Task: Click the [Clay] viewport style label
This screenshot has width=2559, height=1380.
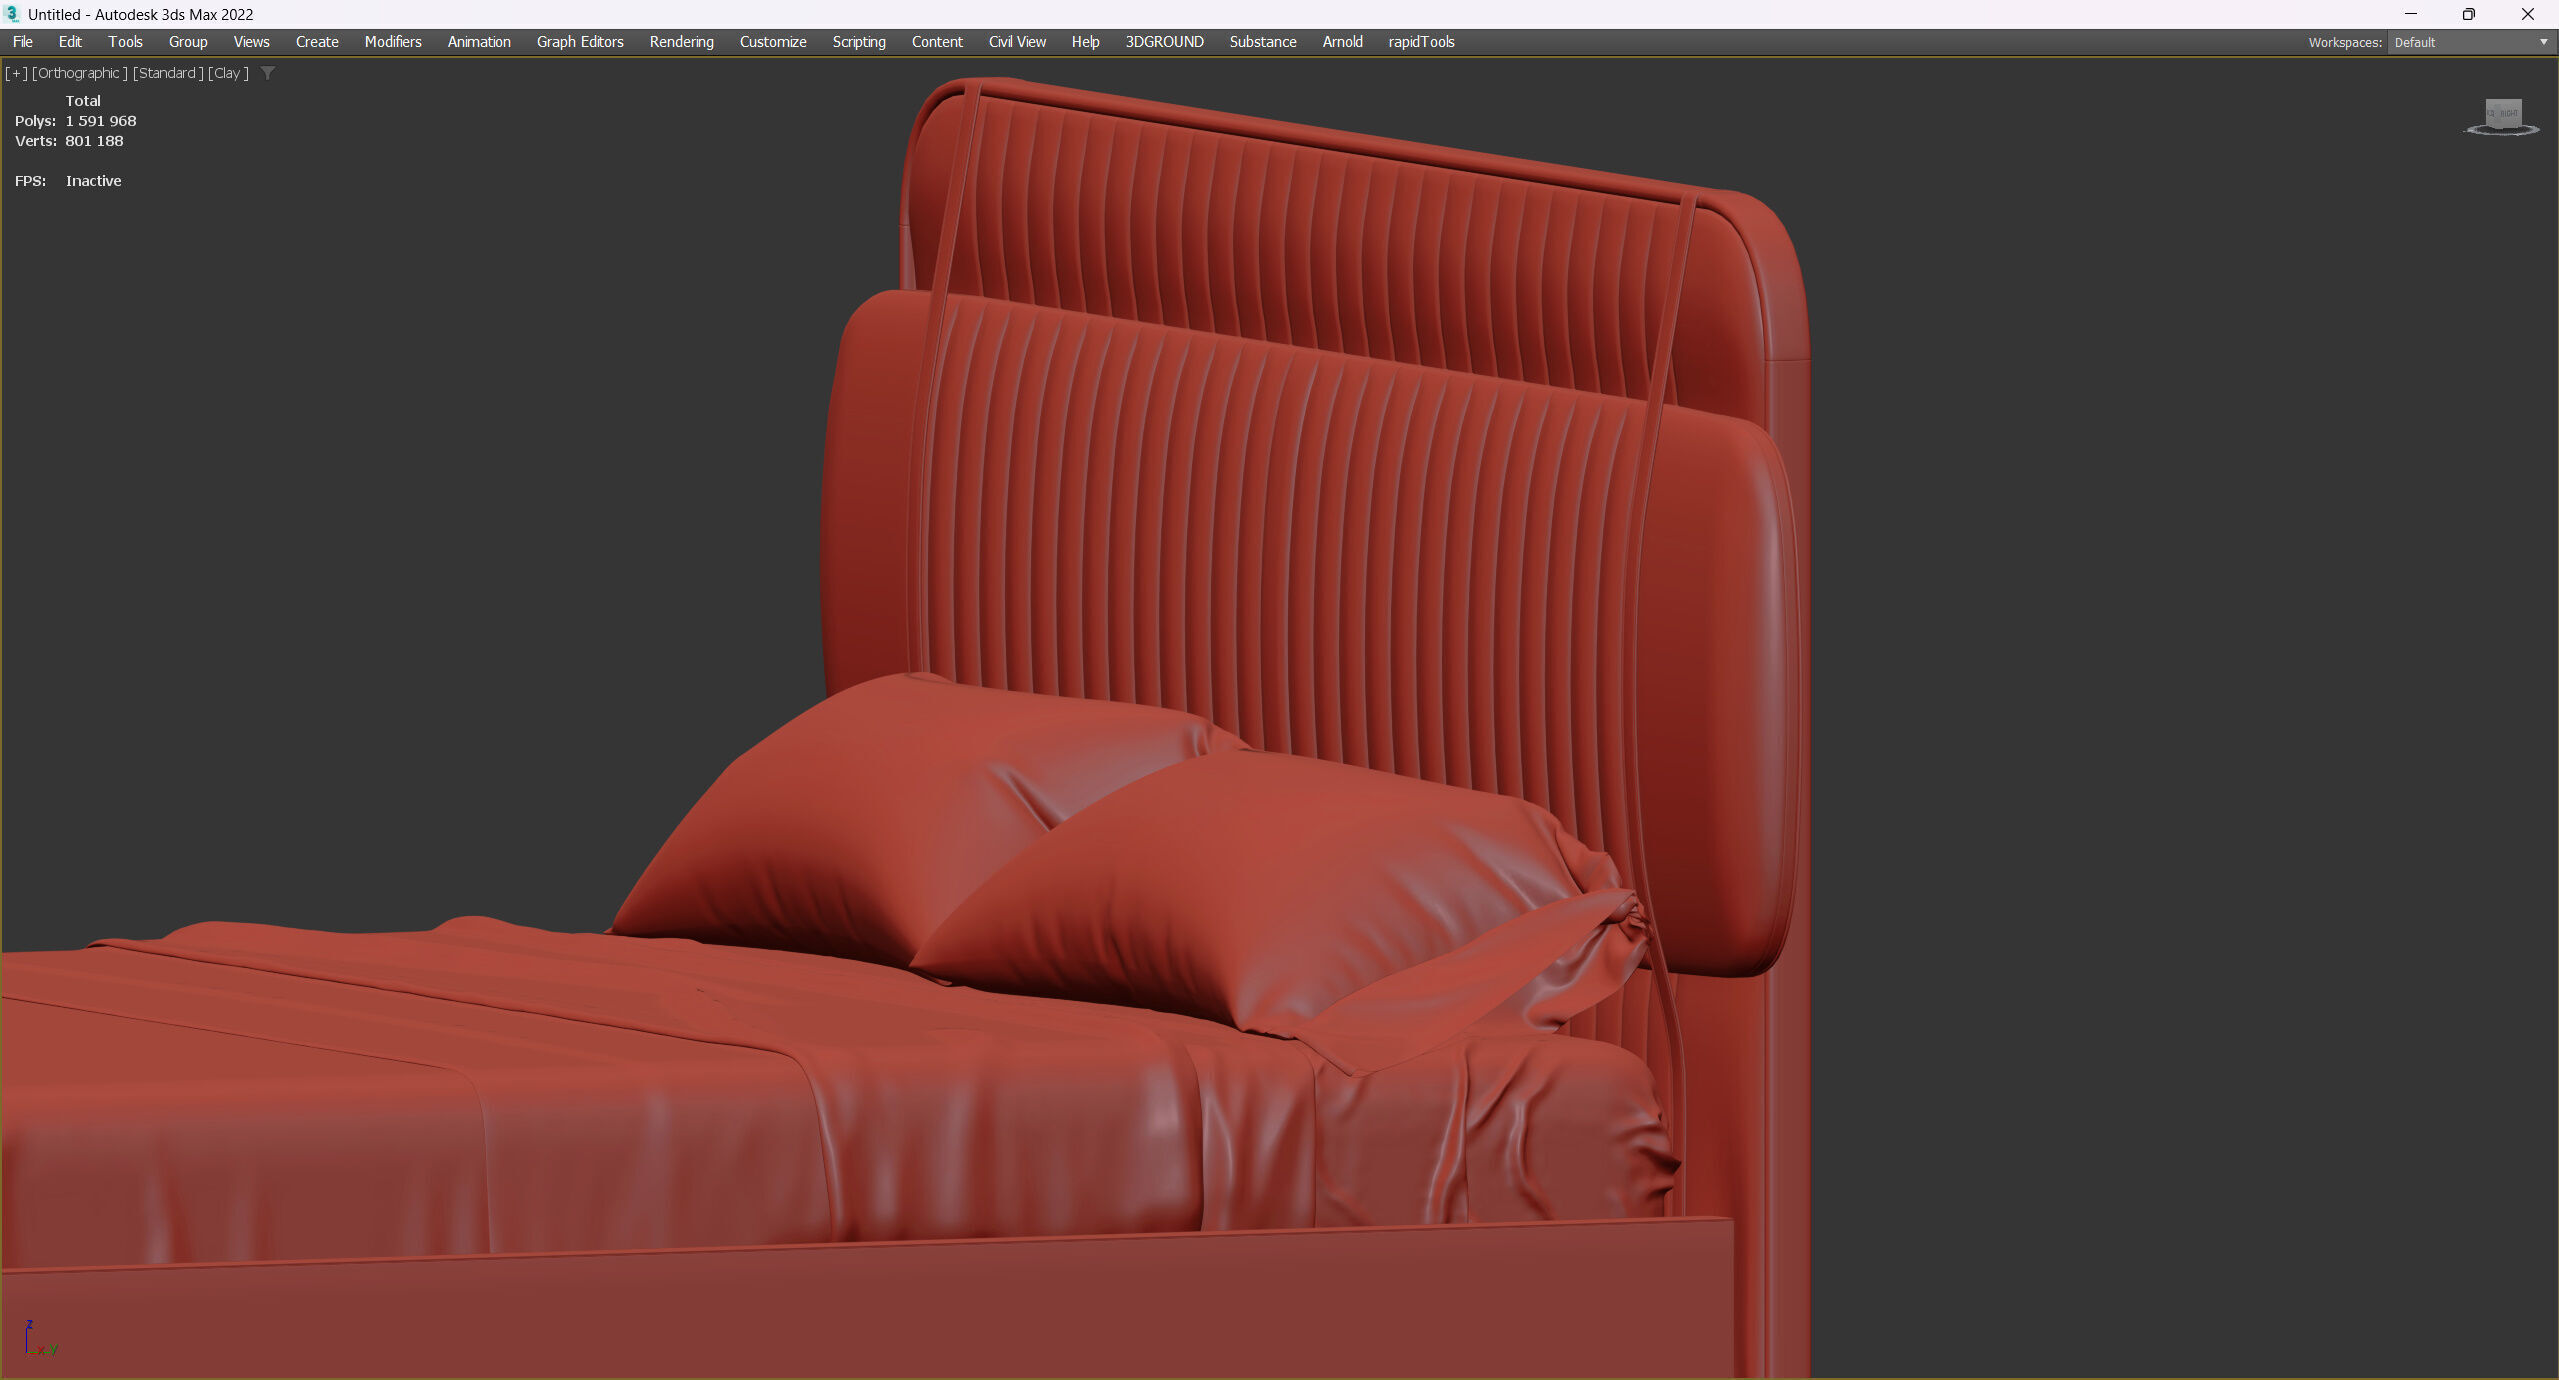Action: [x=228, y=73]
